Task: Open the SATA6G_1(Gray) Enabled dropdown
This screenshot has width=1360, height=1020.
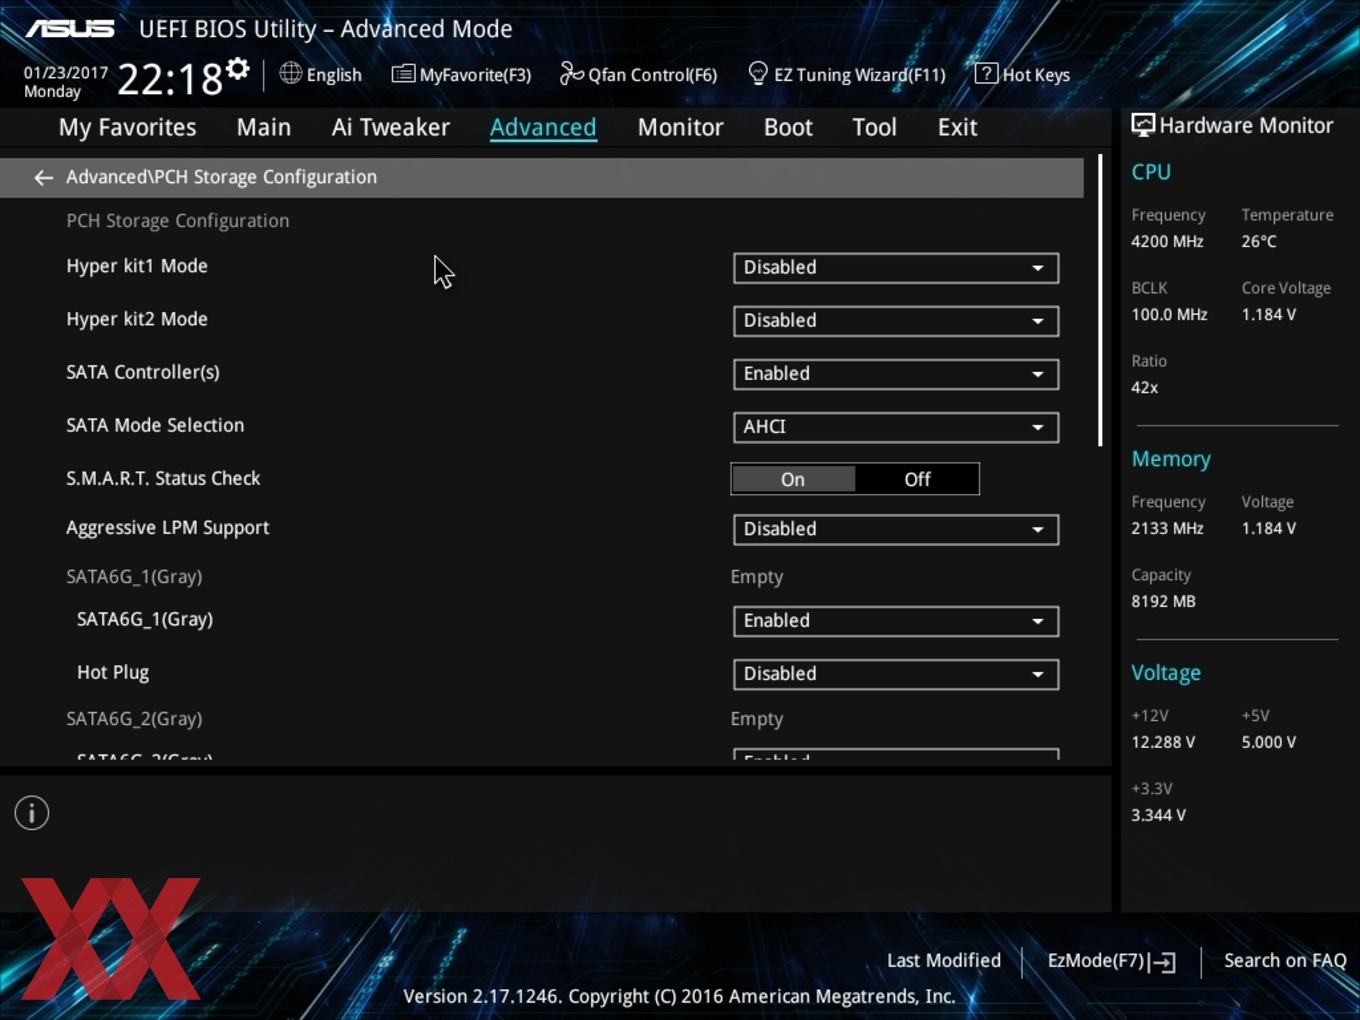Action: point(896,621)
